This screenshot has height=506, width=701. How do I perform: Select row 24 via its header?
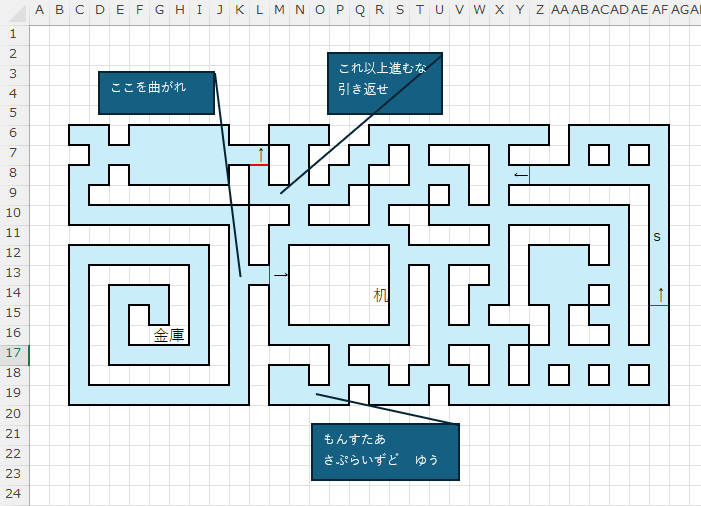tap(14, 494)
